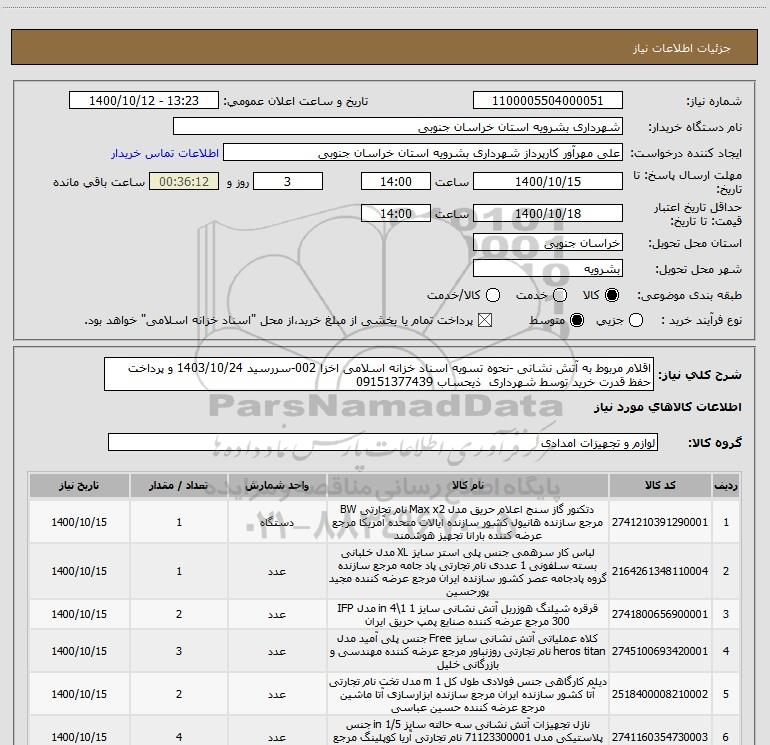Click the کد کالا column header

click(660, 486)
